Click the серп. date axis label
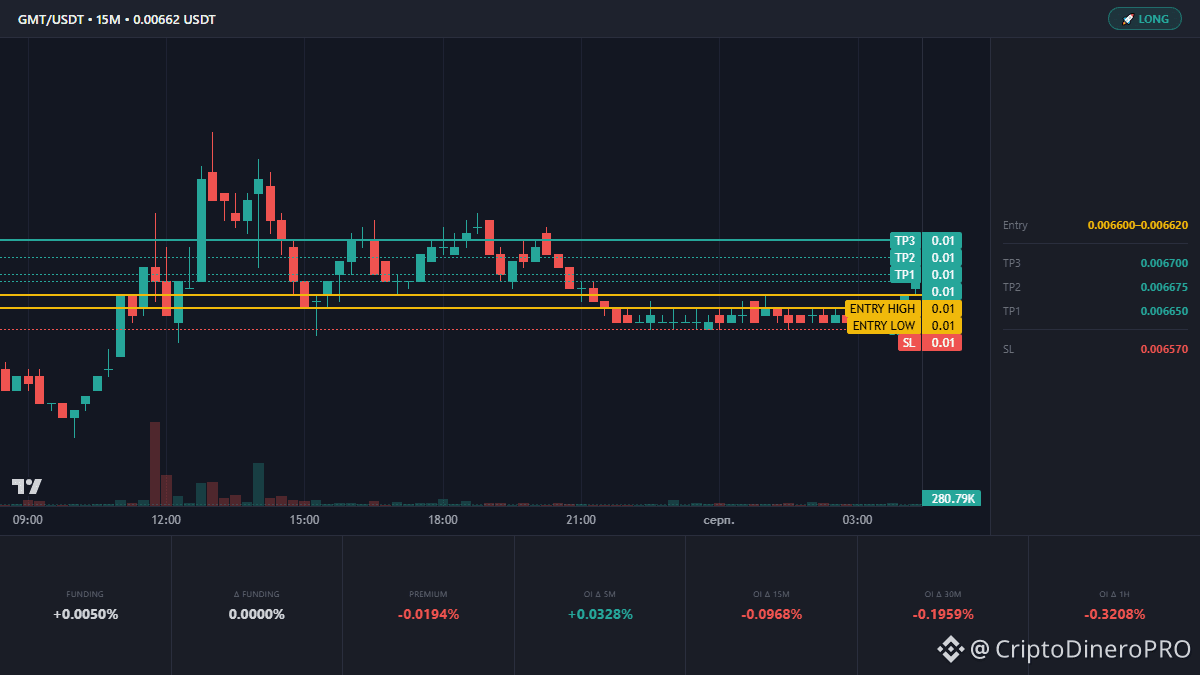Screen dimensions: 1200x675 [719, 521]
